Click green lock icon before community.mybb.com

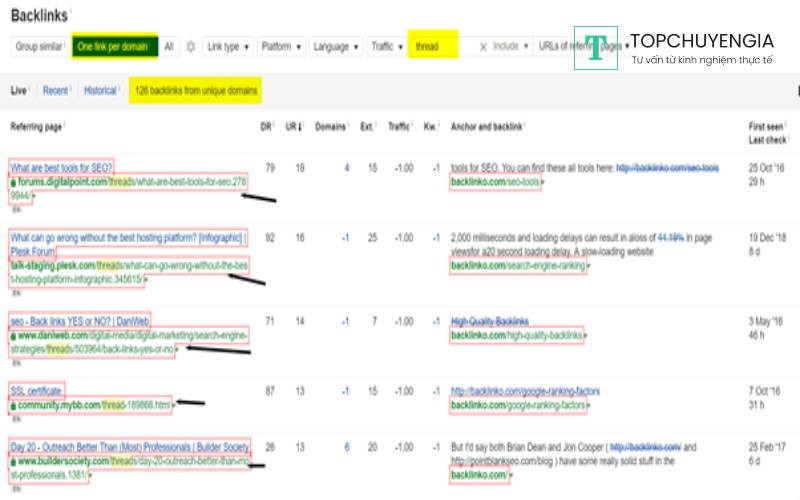[x=13, y=406]
